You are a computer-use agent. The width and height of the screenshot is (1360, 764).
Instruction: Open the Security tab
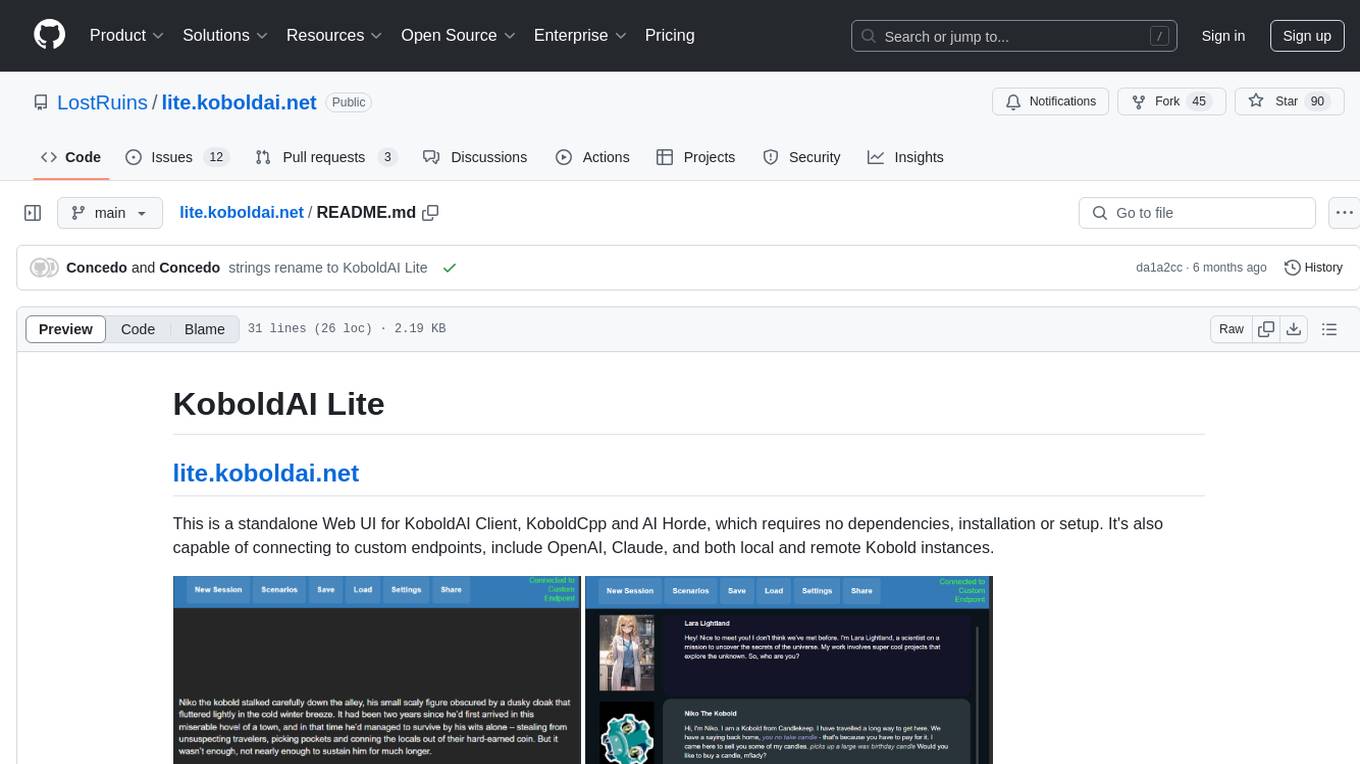click(x=802, y=157)
